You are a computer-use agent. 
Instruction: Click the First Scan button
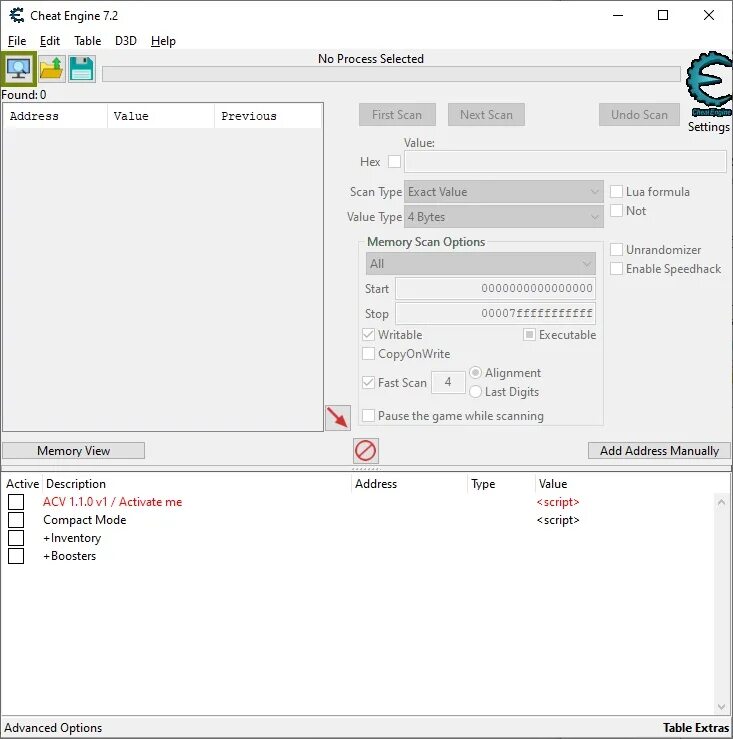(x=397, y=115)
